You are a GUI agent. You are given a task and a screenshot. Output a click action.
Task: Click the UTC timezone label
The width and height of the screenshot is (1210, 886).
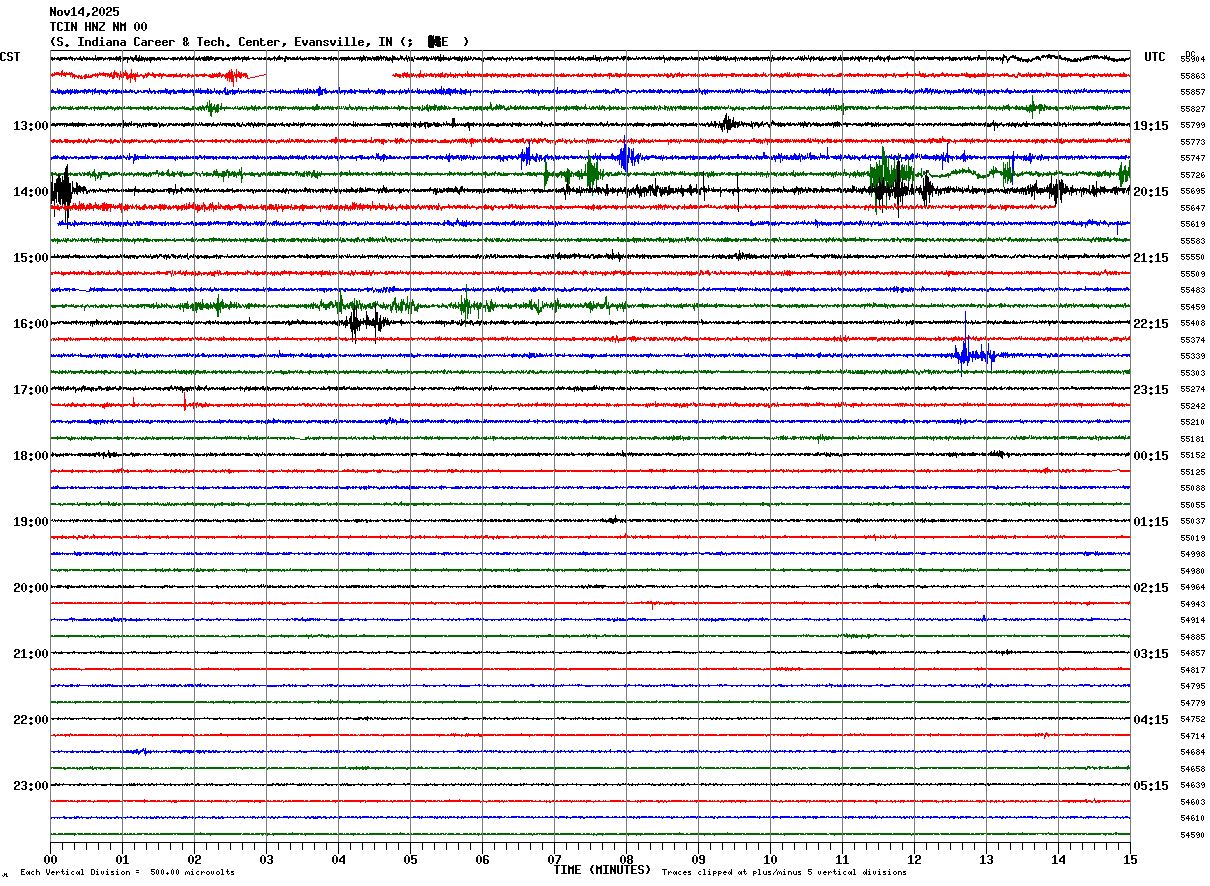tap(1155, 57)
